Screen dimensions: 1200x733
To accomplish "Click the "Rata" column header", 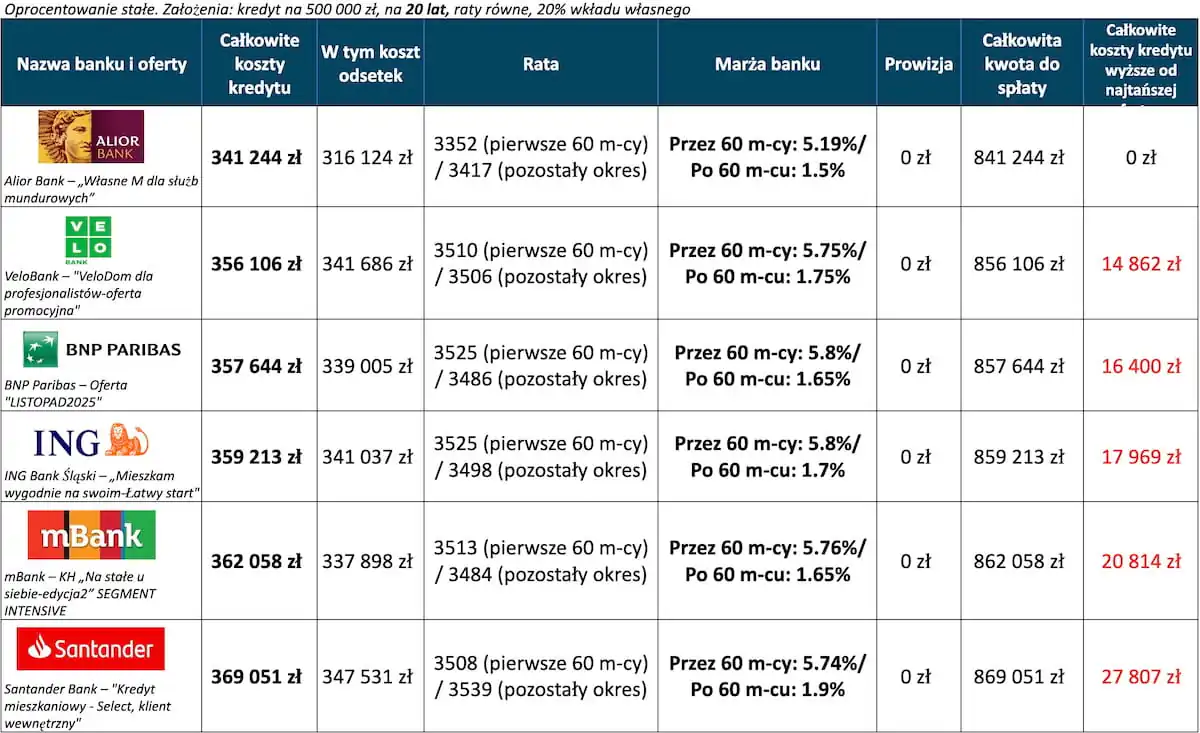I will [540, 64].
